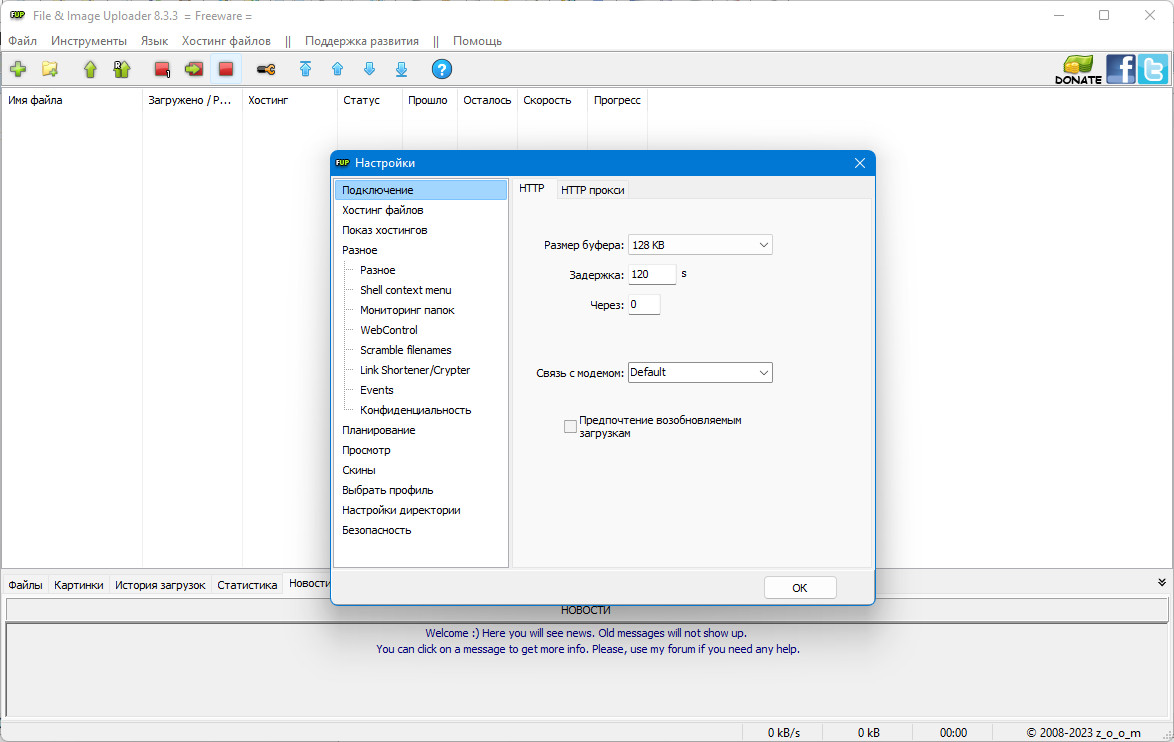
Task: Open the Facebook icon link
Action: tap(1121, 70)
